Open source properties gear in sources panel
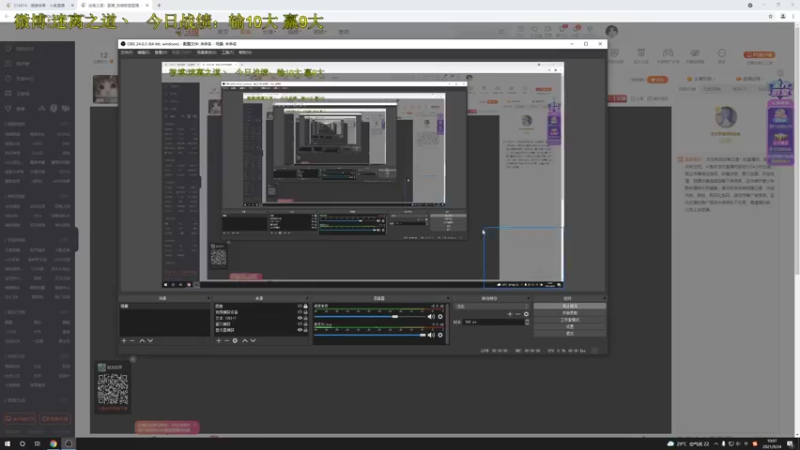The height and width of the screenshot is (450, 800). [235, 340]
